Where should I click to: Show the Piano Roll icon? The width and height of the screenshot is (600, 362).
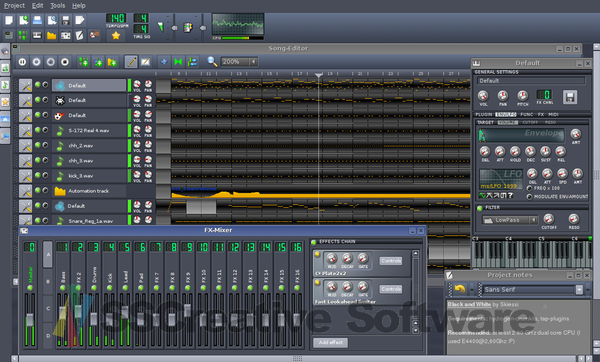point(37,36)
